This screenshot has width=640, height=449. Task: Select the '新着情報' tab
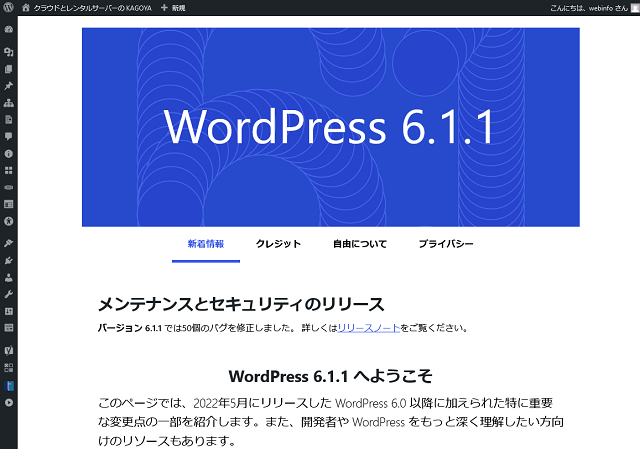pyautogui.click(x=205, y=244)
